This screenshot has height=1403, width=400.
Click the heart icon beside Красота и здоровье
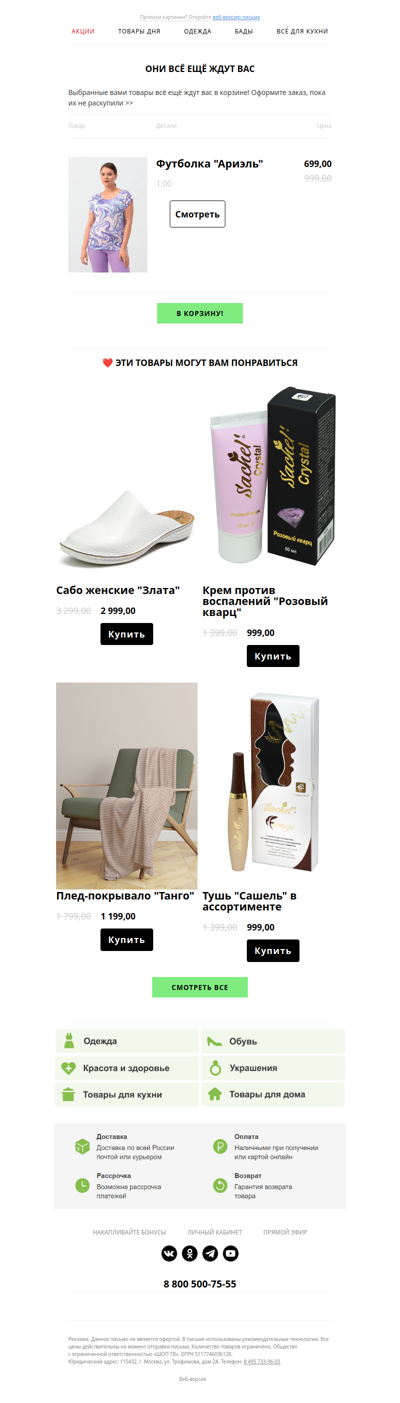point(69,1068)
